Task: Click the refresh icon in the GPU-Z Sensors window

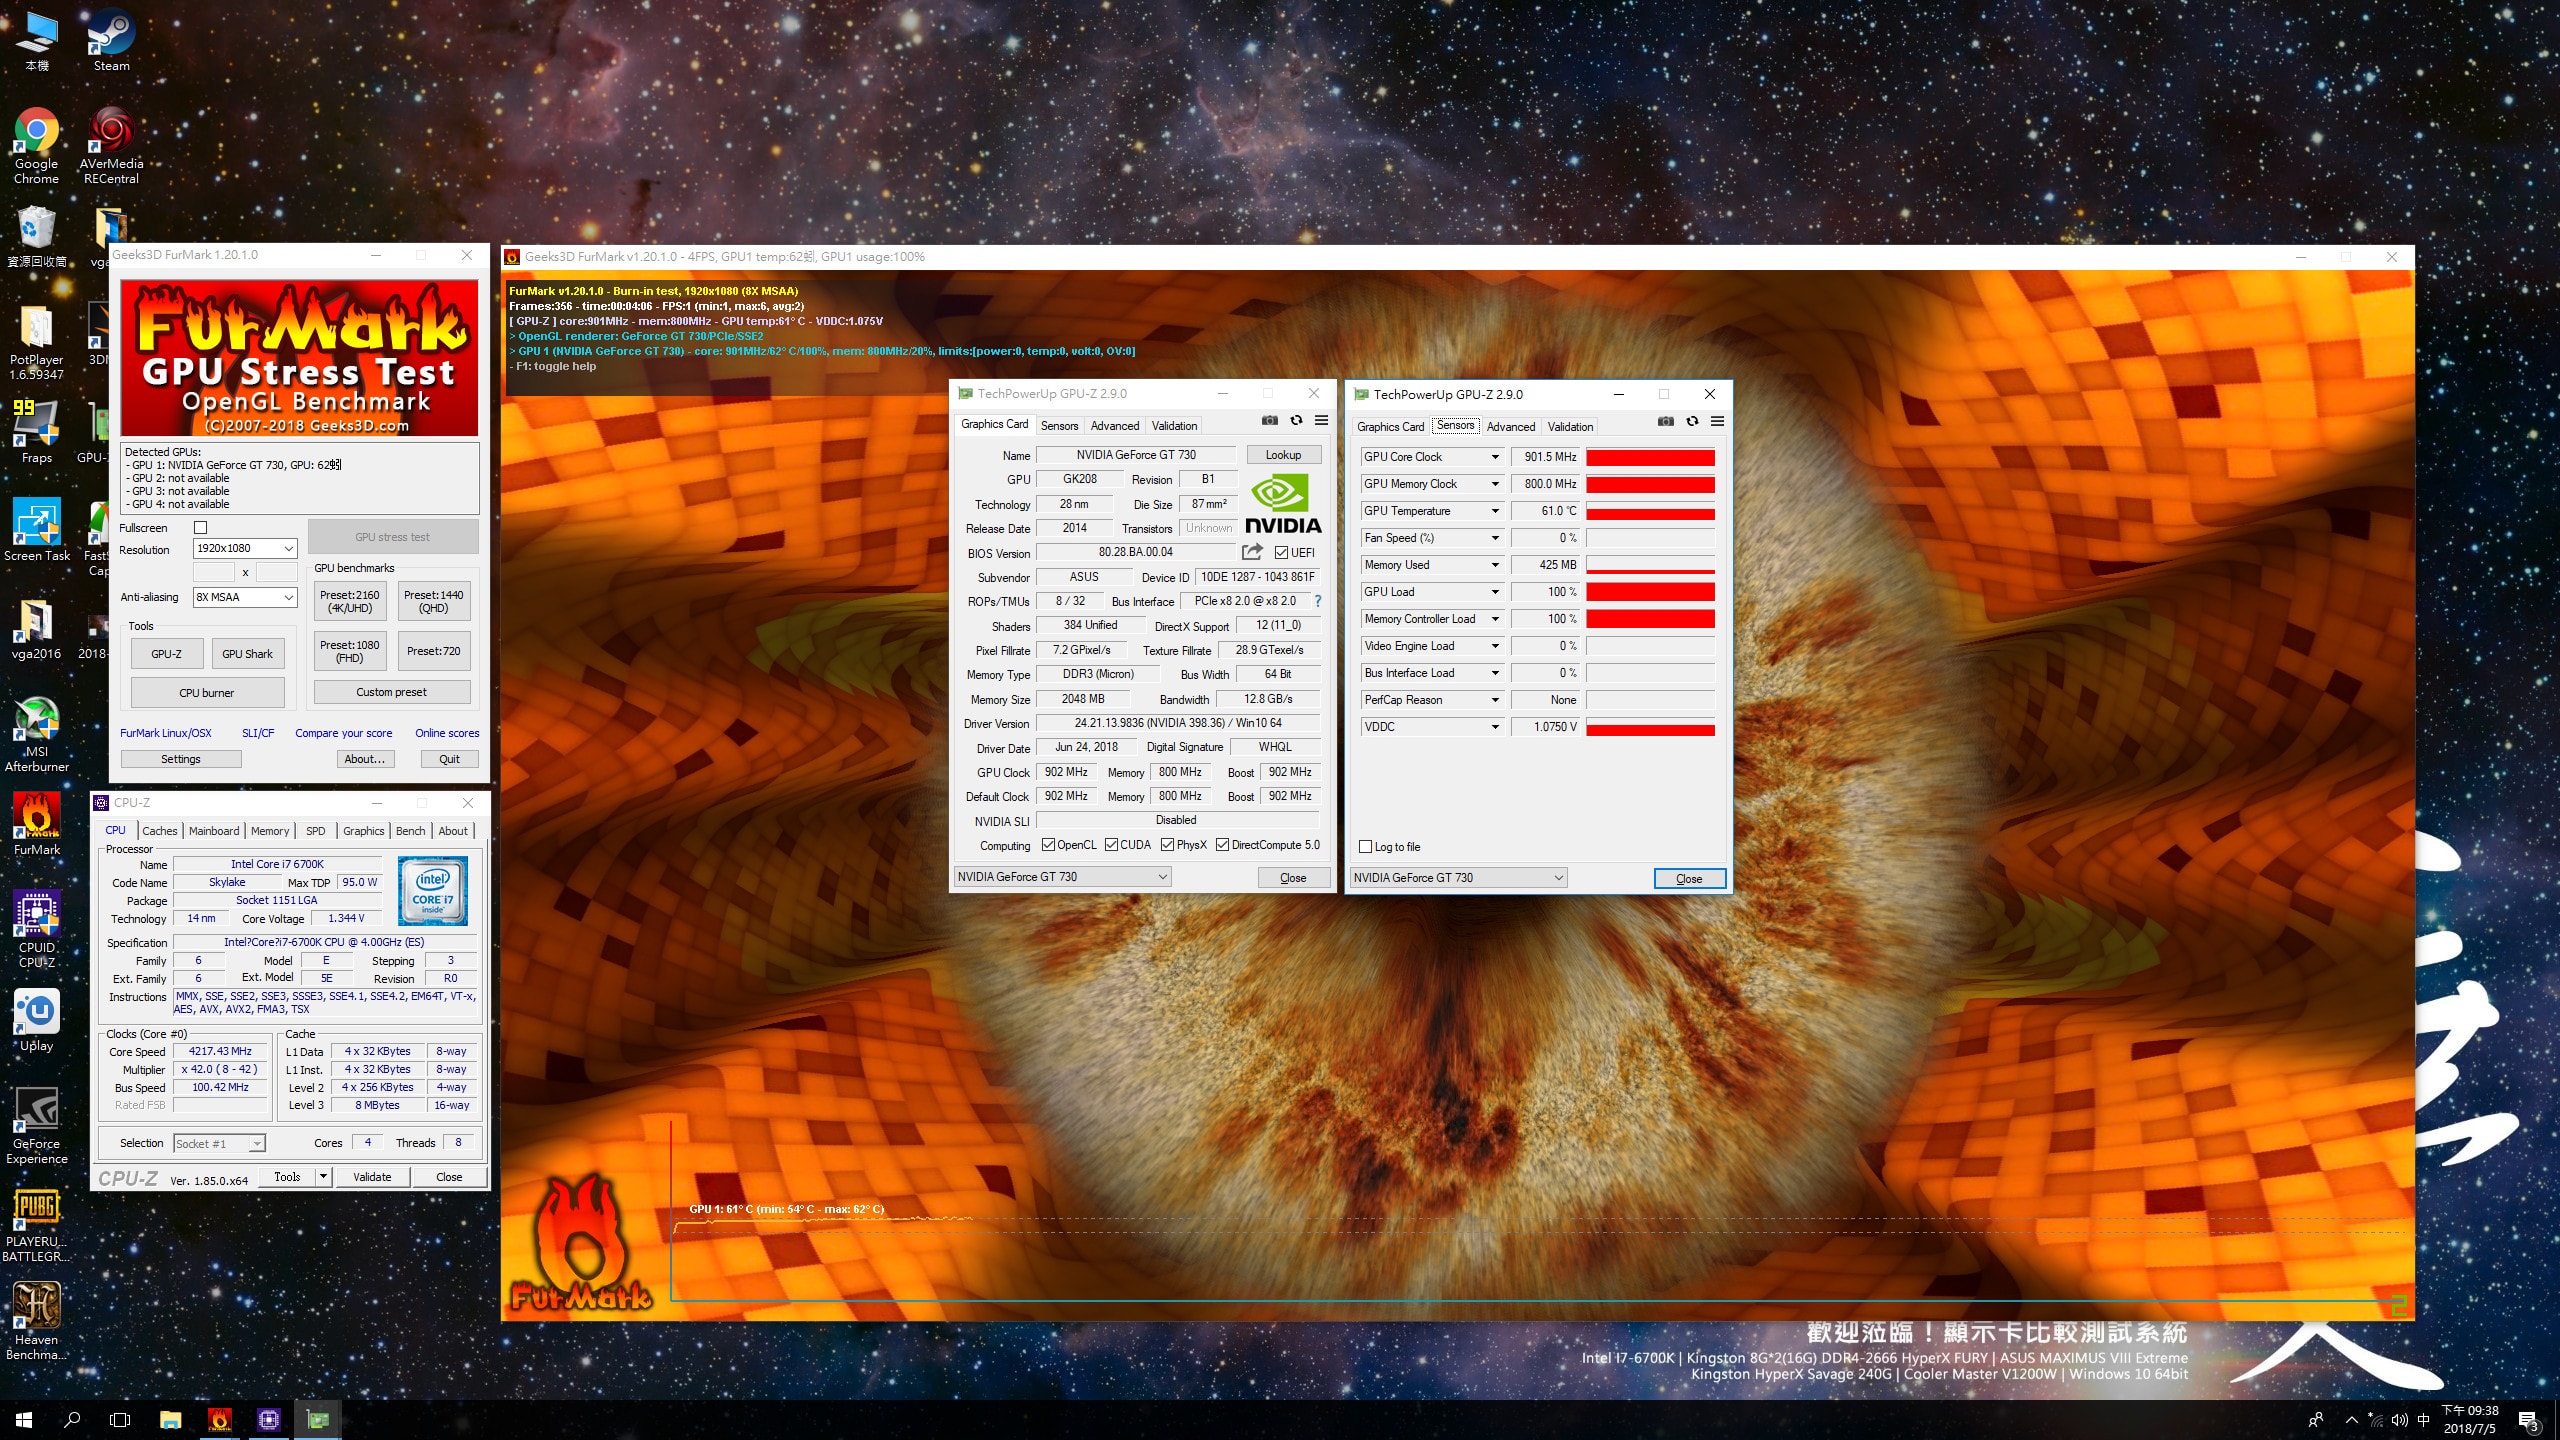Action: coord(1692,422)
